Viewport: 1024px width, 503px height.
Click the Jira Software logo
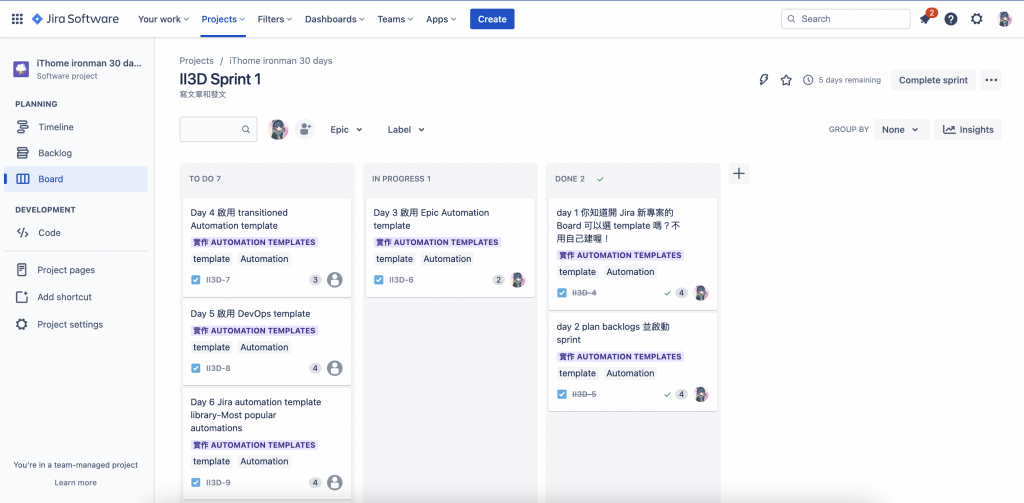coord(75,19)
